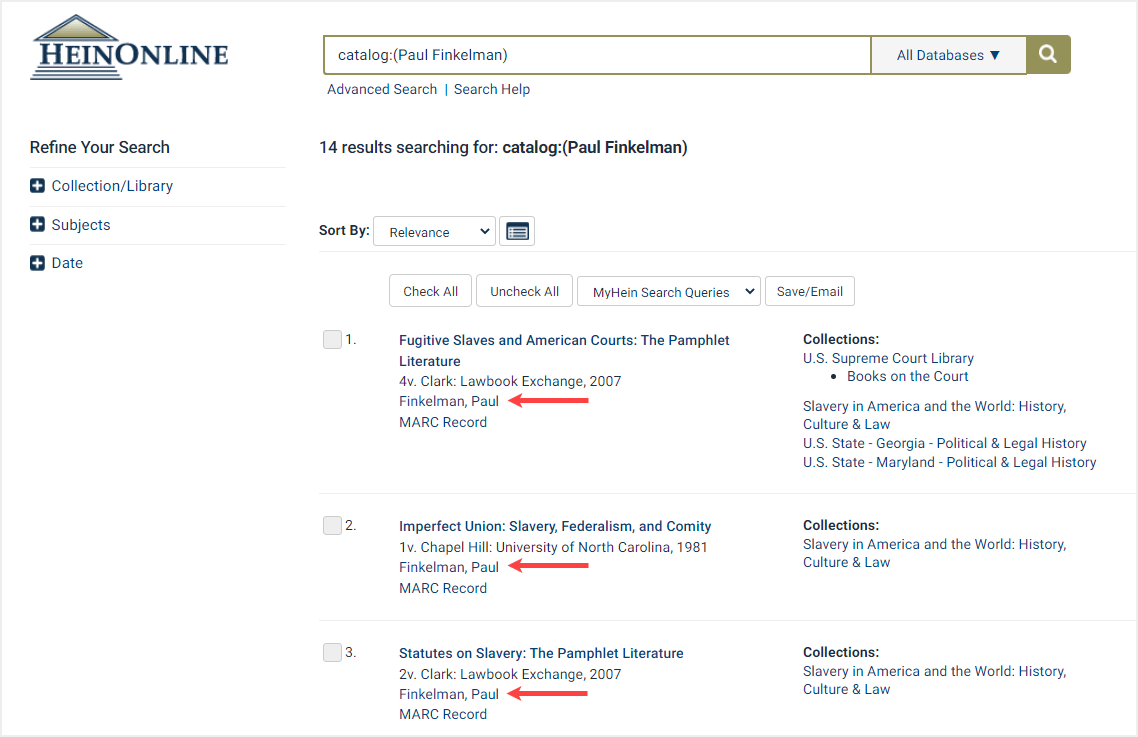Click the gold search magnifying glass icon
This screenshot has width=1138, height=737.
point(1047,55)
